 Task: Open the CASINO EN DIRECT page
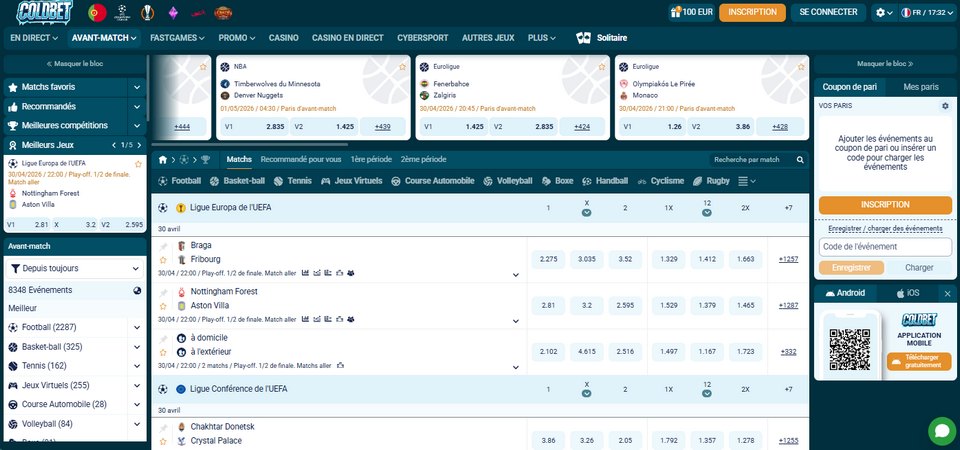348,38
